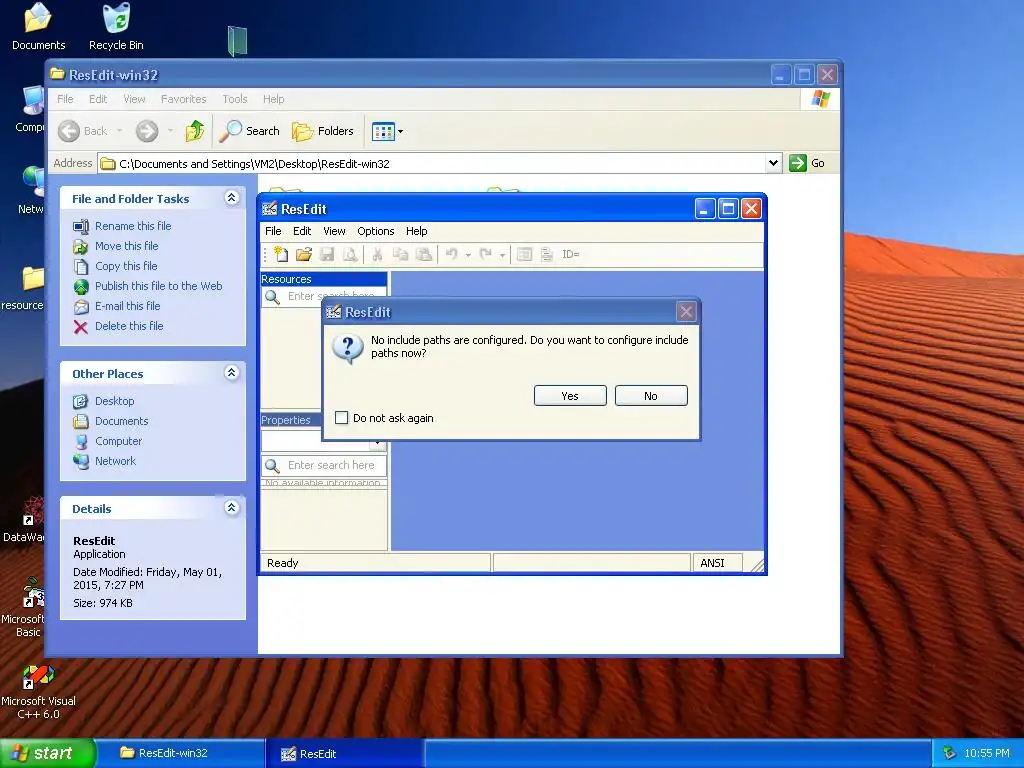Click the Paste icon in ResEdit toolbar
This screenshot has width=1024, height=768.
tap(424, 254)
